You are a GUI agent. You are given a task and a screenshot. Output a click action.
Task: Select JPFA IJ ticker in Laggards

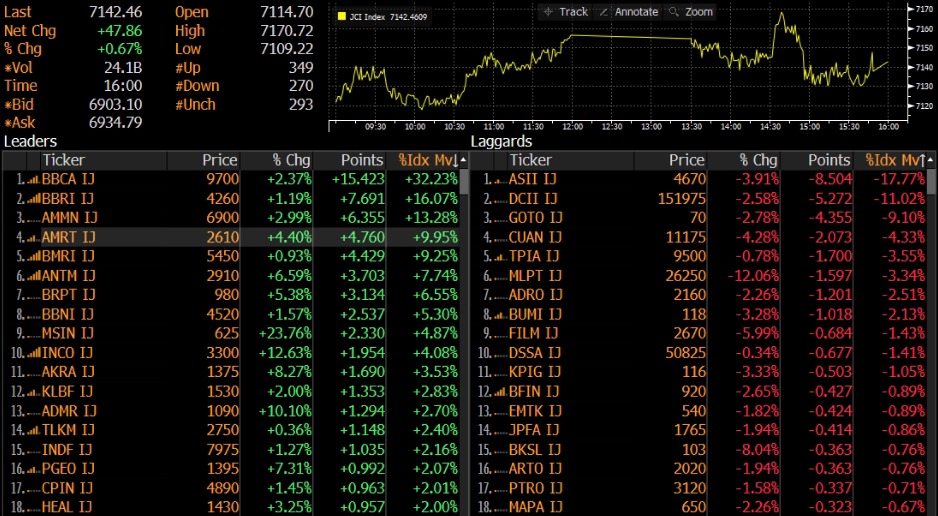pyautogui.click(x=534, y=430)
